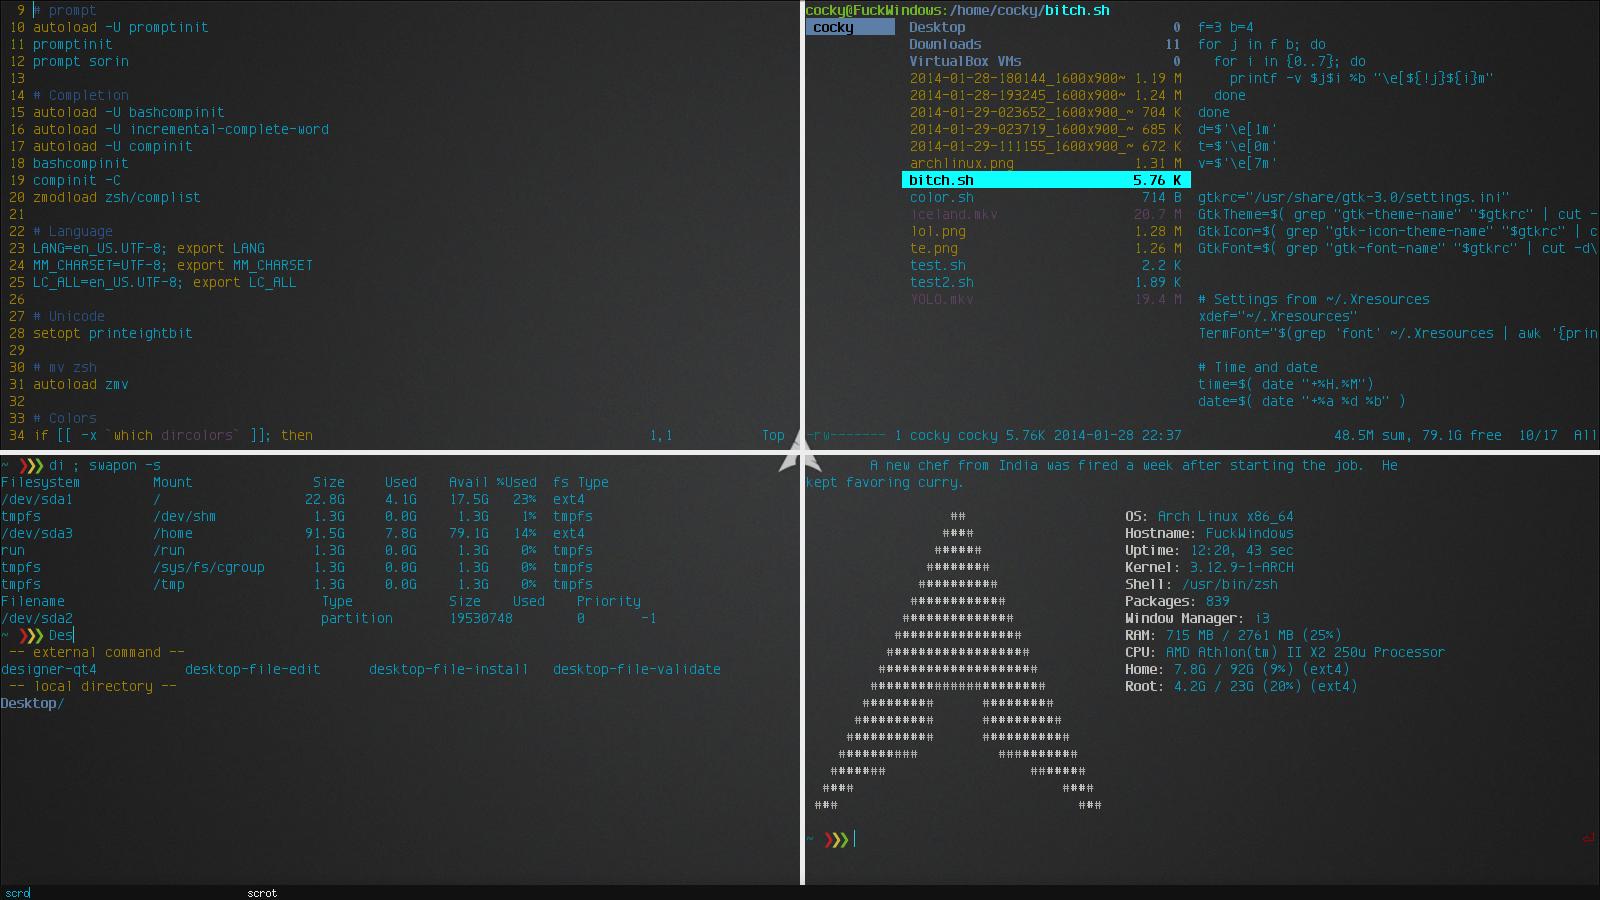Switch to the 'scrd' workspace in the bar
Screen dimensions: 1600x900
point(17,893)
